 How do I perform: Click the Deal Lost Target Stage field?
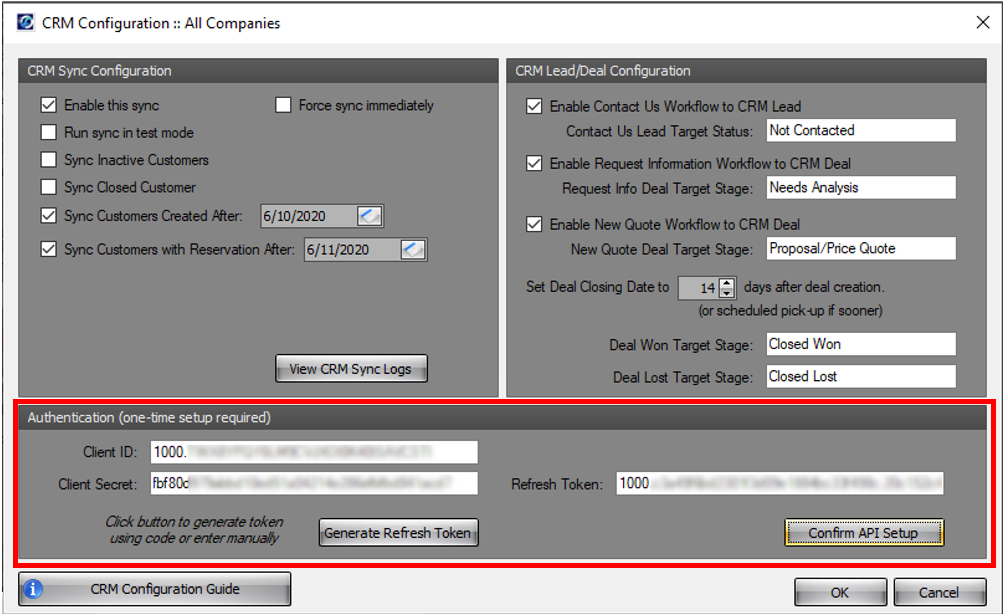861,376
